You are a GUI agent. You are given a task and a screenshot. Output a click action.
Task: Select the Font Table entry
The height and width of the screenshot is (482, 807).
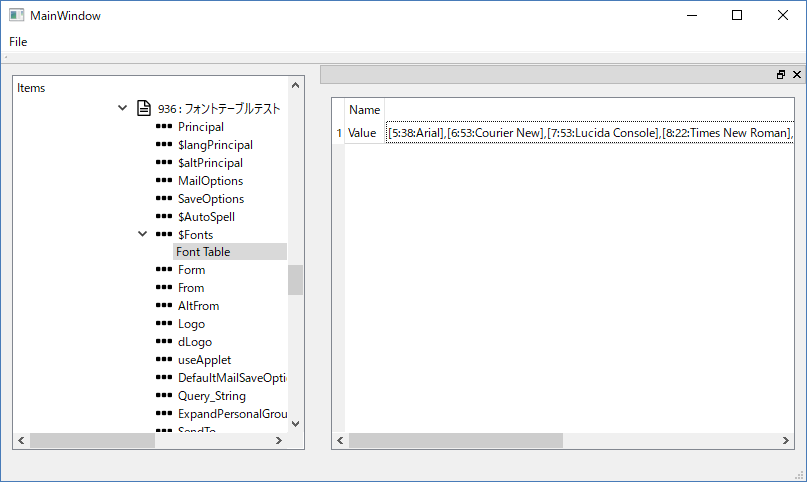coord(230,252)
